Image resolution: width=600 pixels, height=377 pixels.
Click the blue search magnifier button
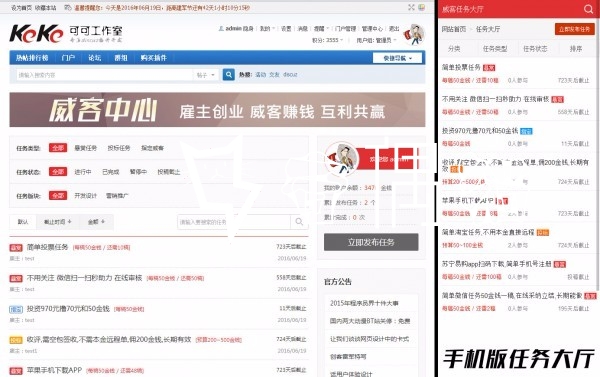pyautogui.click(x=228, y=74)
